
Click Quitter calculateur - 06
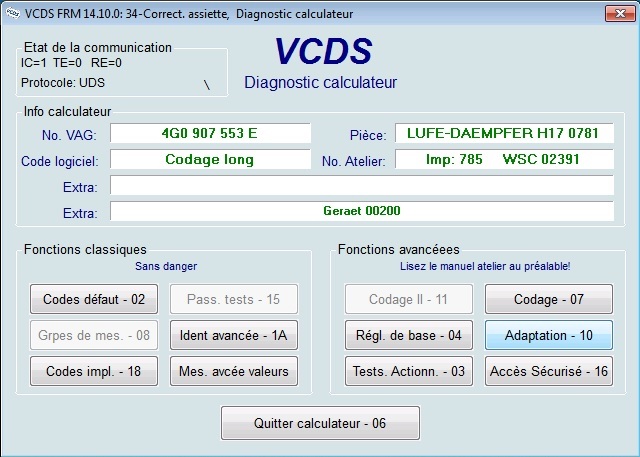pyautogui.click(x=321, y=423)
